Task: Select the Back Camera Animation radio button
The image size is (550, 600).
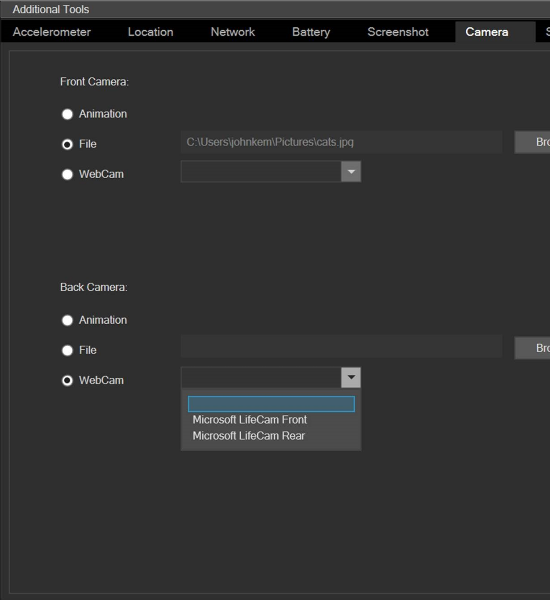Action: (67, 320)
